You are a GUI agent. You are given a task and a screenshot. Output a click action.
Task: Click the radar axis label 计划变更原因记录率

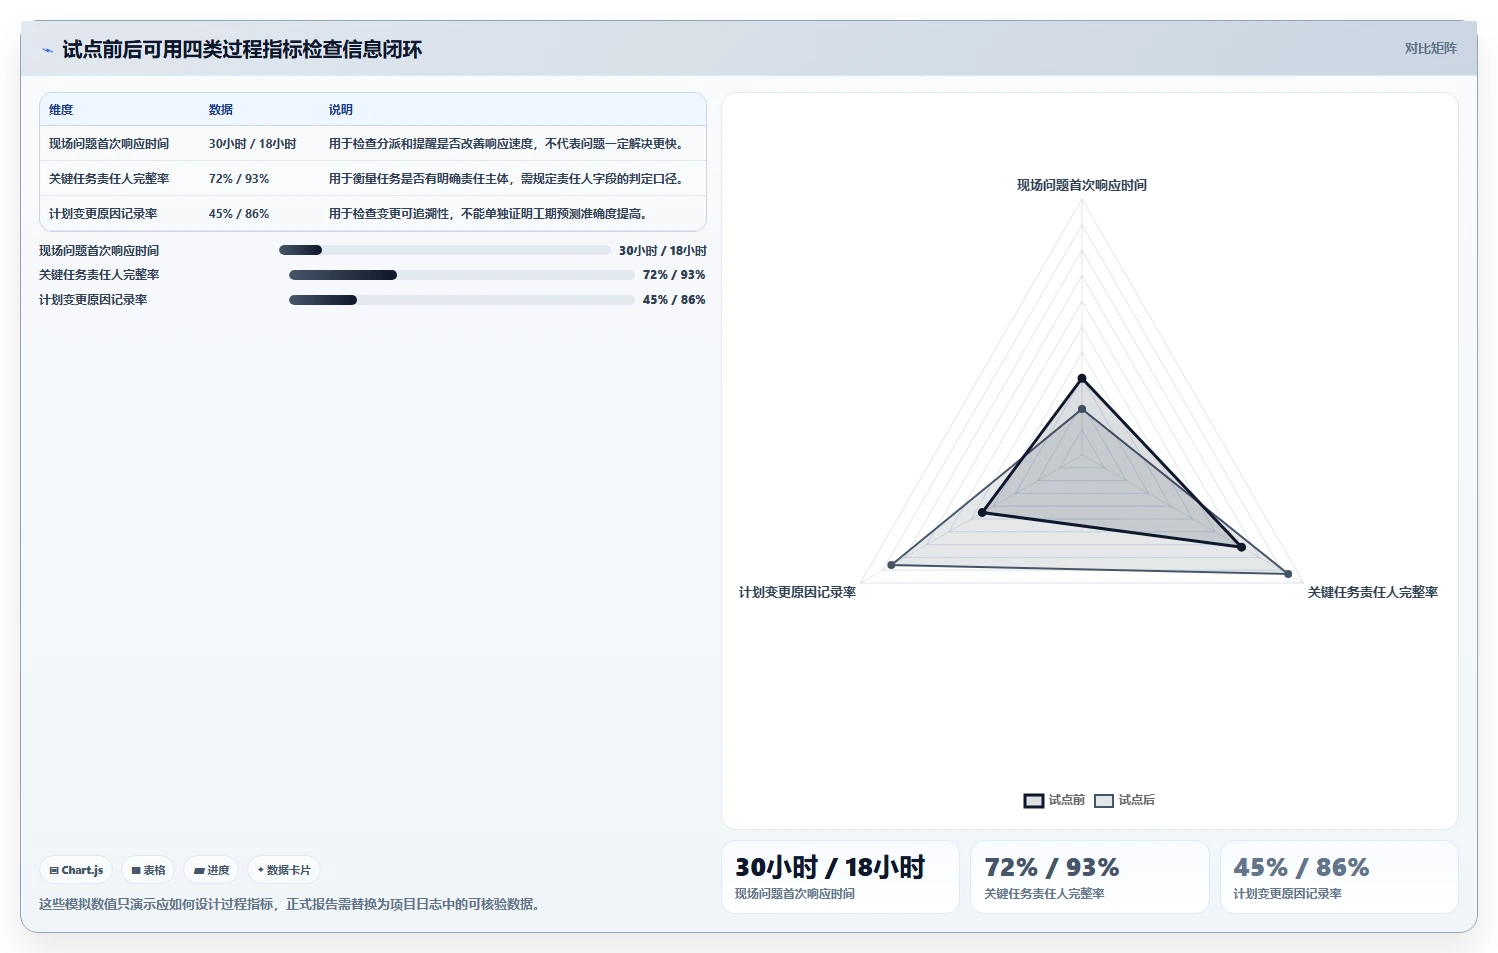pyautogui.click(x=797, y=592)
